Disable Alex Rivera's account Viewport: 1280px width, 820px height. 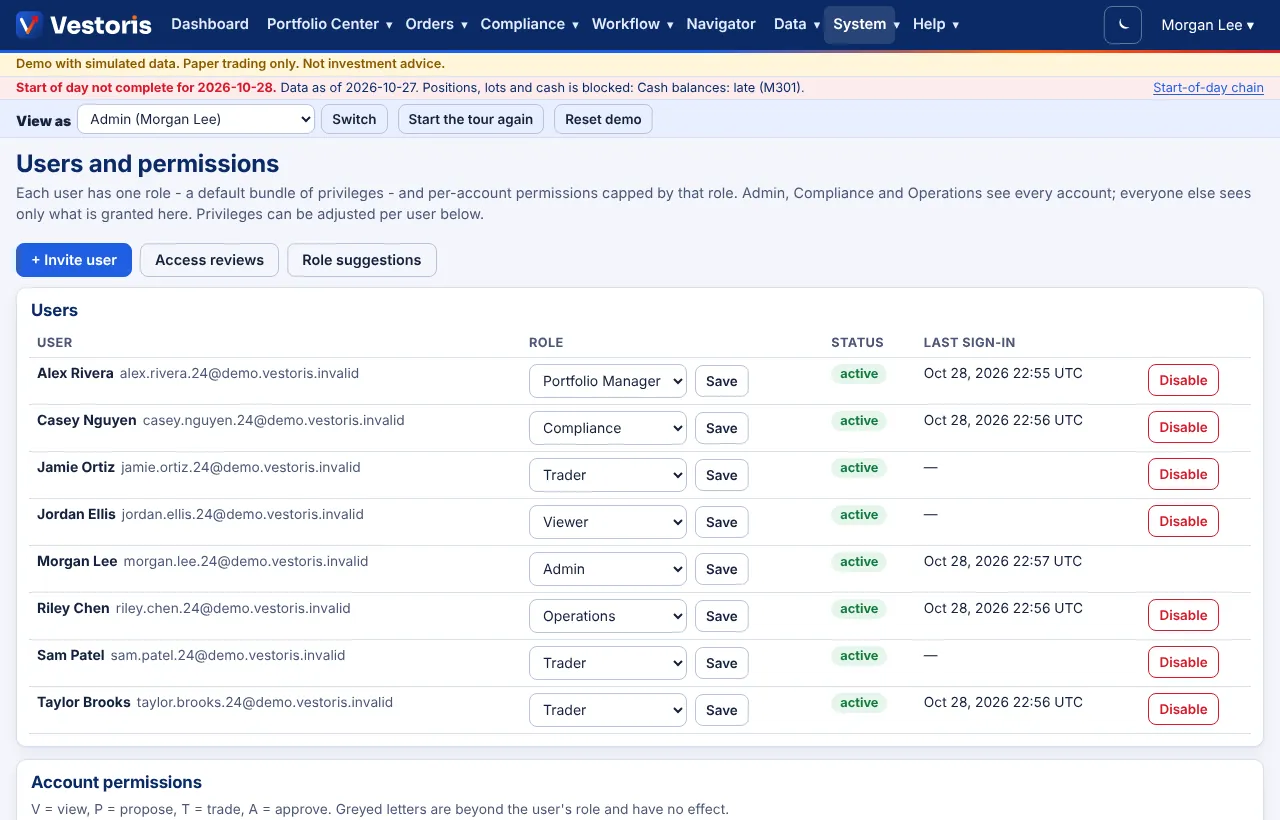point(1183,380)
